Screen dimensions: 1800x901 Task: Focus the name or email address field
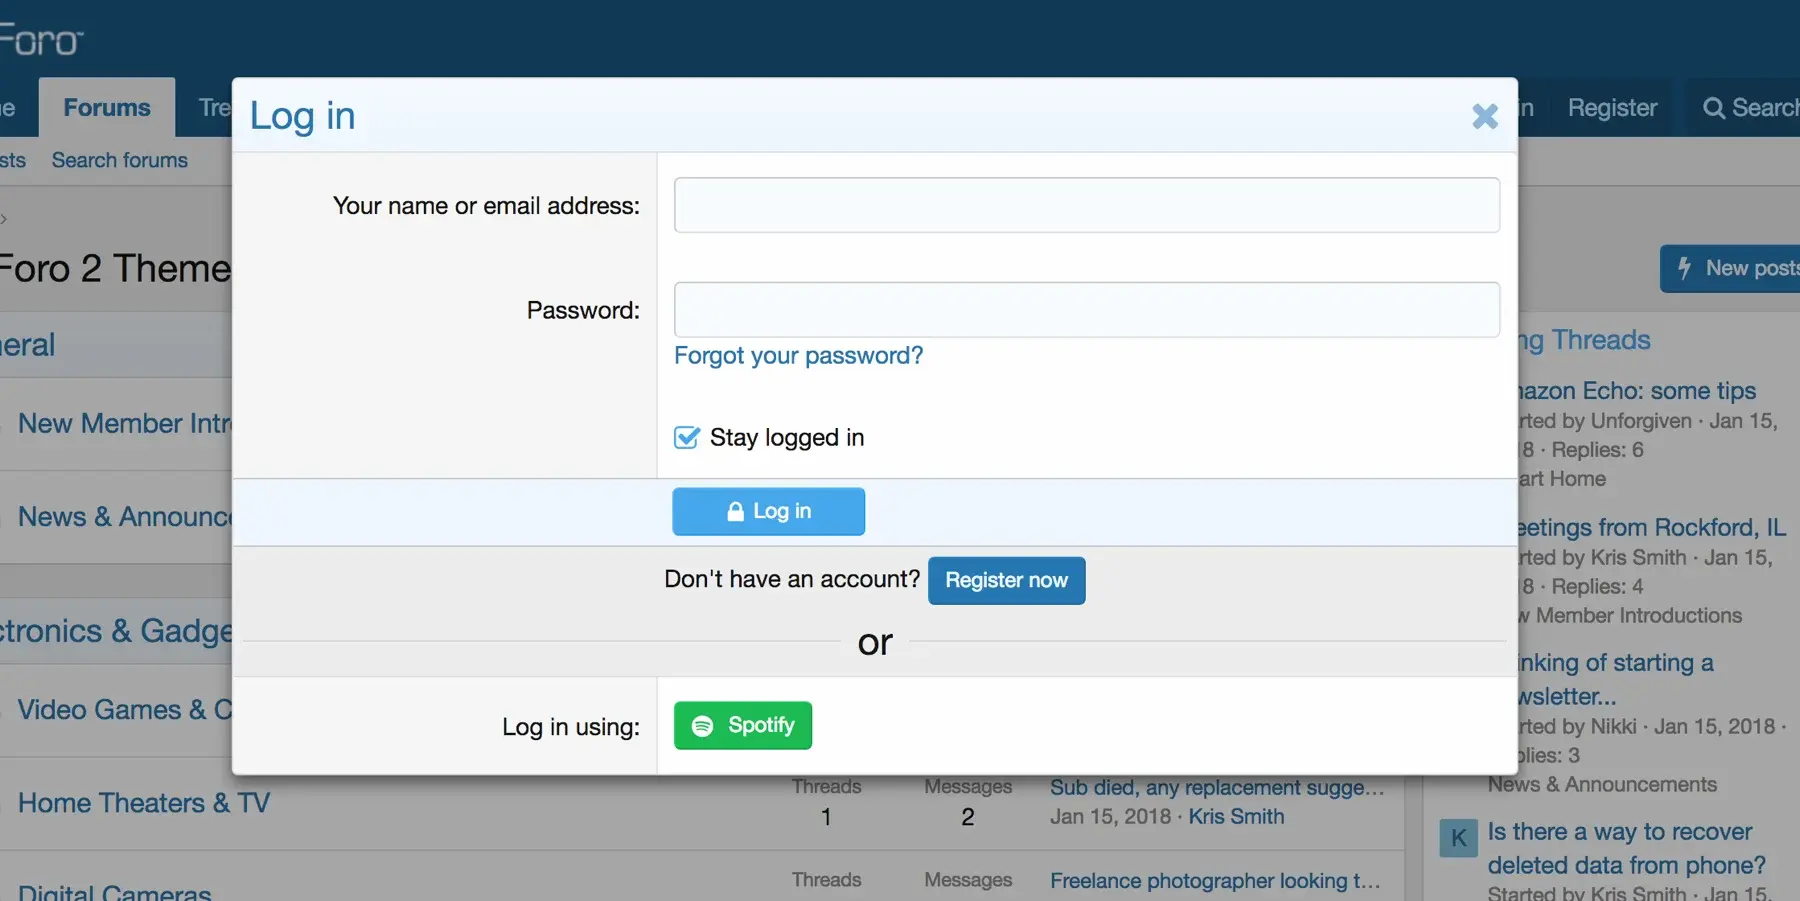coord(1086,205)
